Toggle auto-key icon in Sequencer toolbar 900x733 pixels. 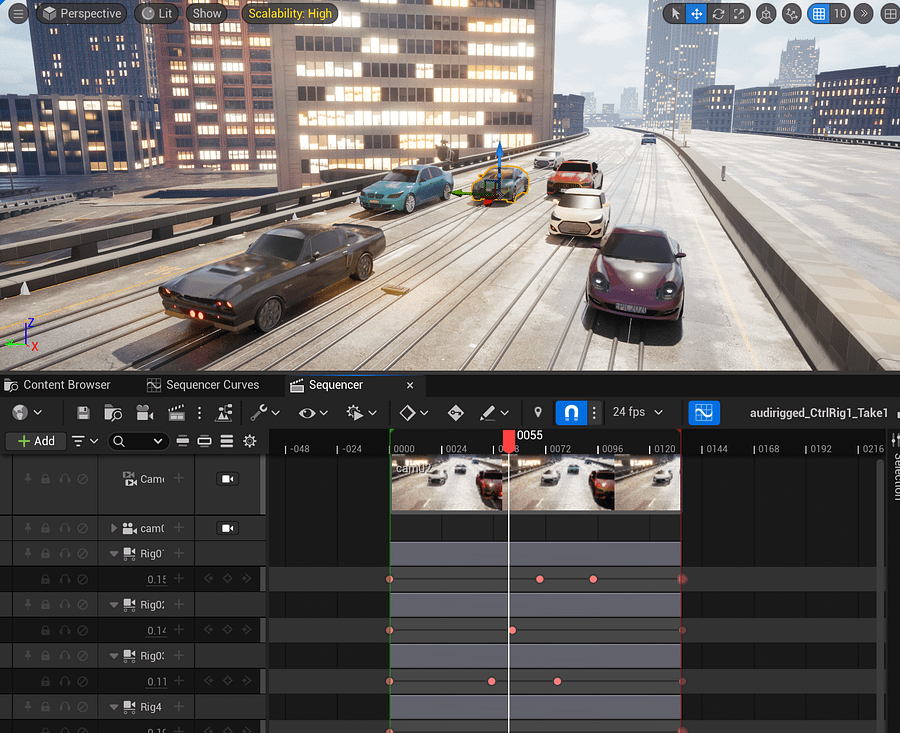pos(456,412)
